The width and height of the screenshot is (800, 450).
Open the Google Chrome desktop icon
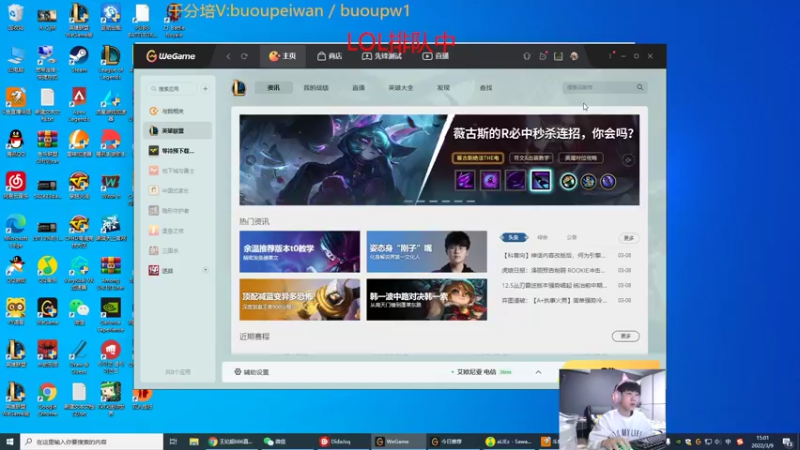click(47, 399)
